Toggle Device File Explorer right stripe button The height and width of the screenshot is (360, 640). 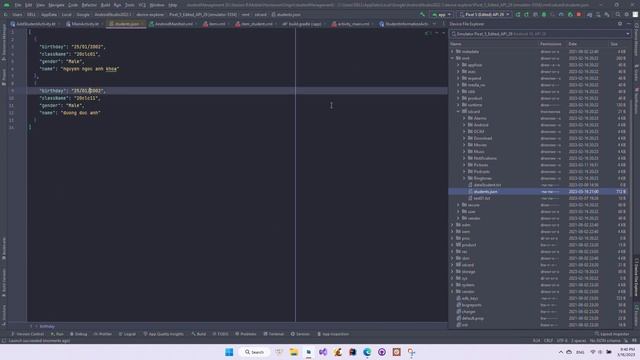pos(636,278)
